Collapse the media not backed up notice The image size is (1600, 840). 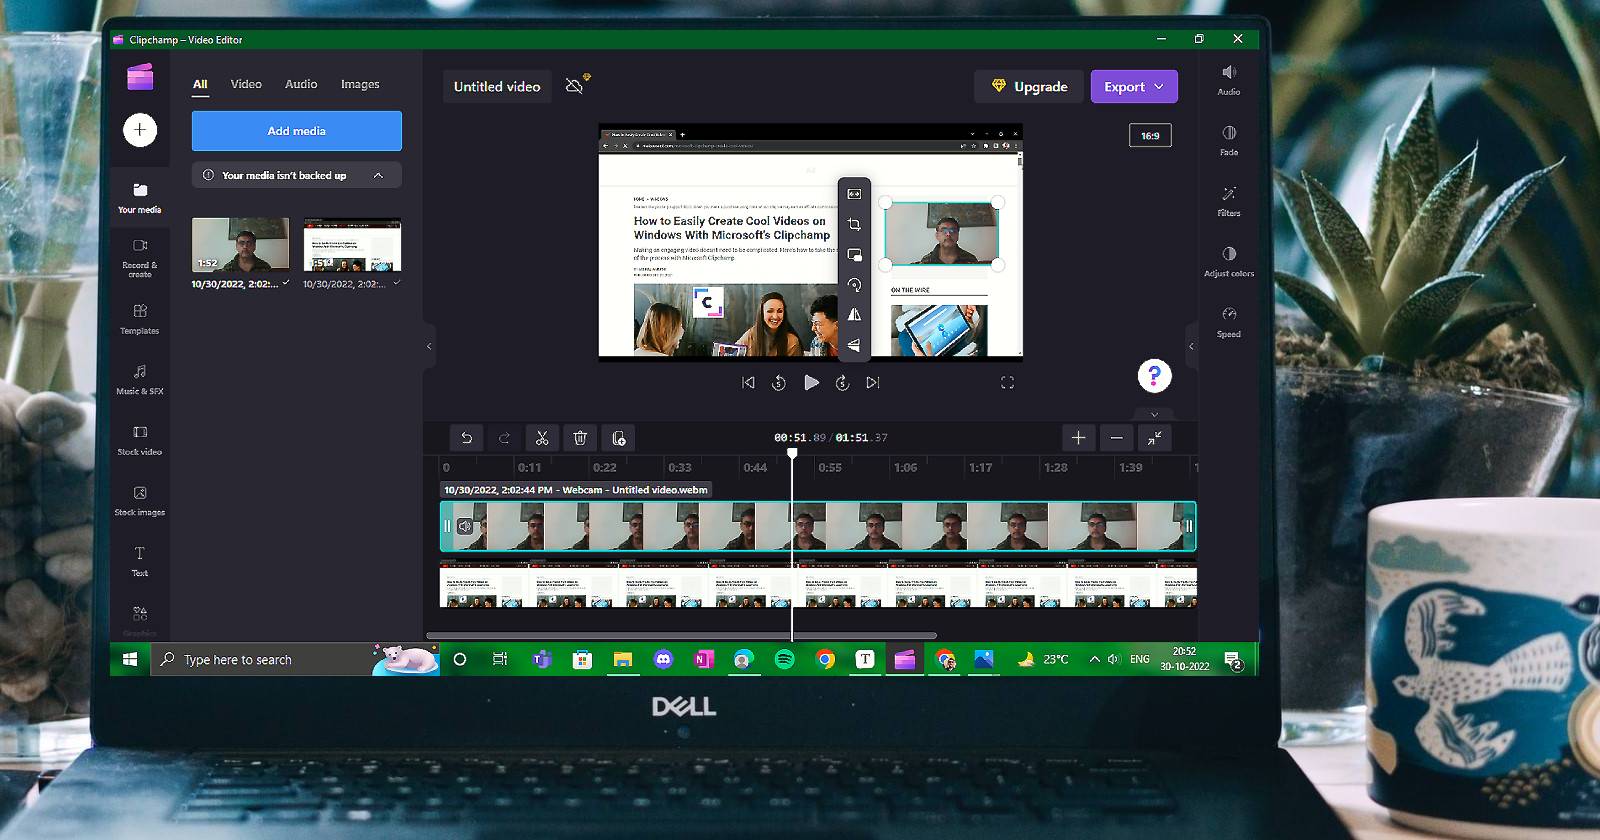pos(378,175)
